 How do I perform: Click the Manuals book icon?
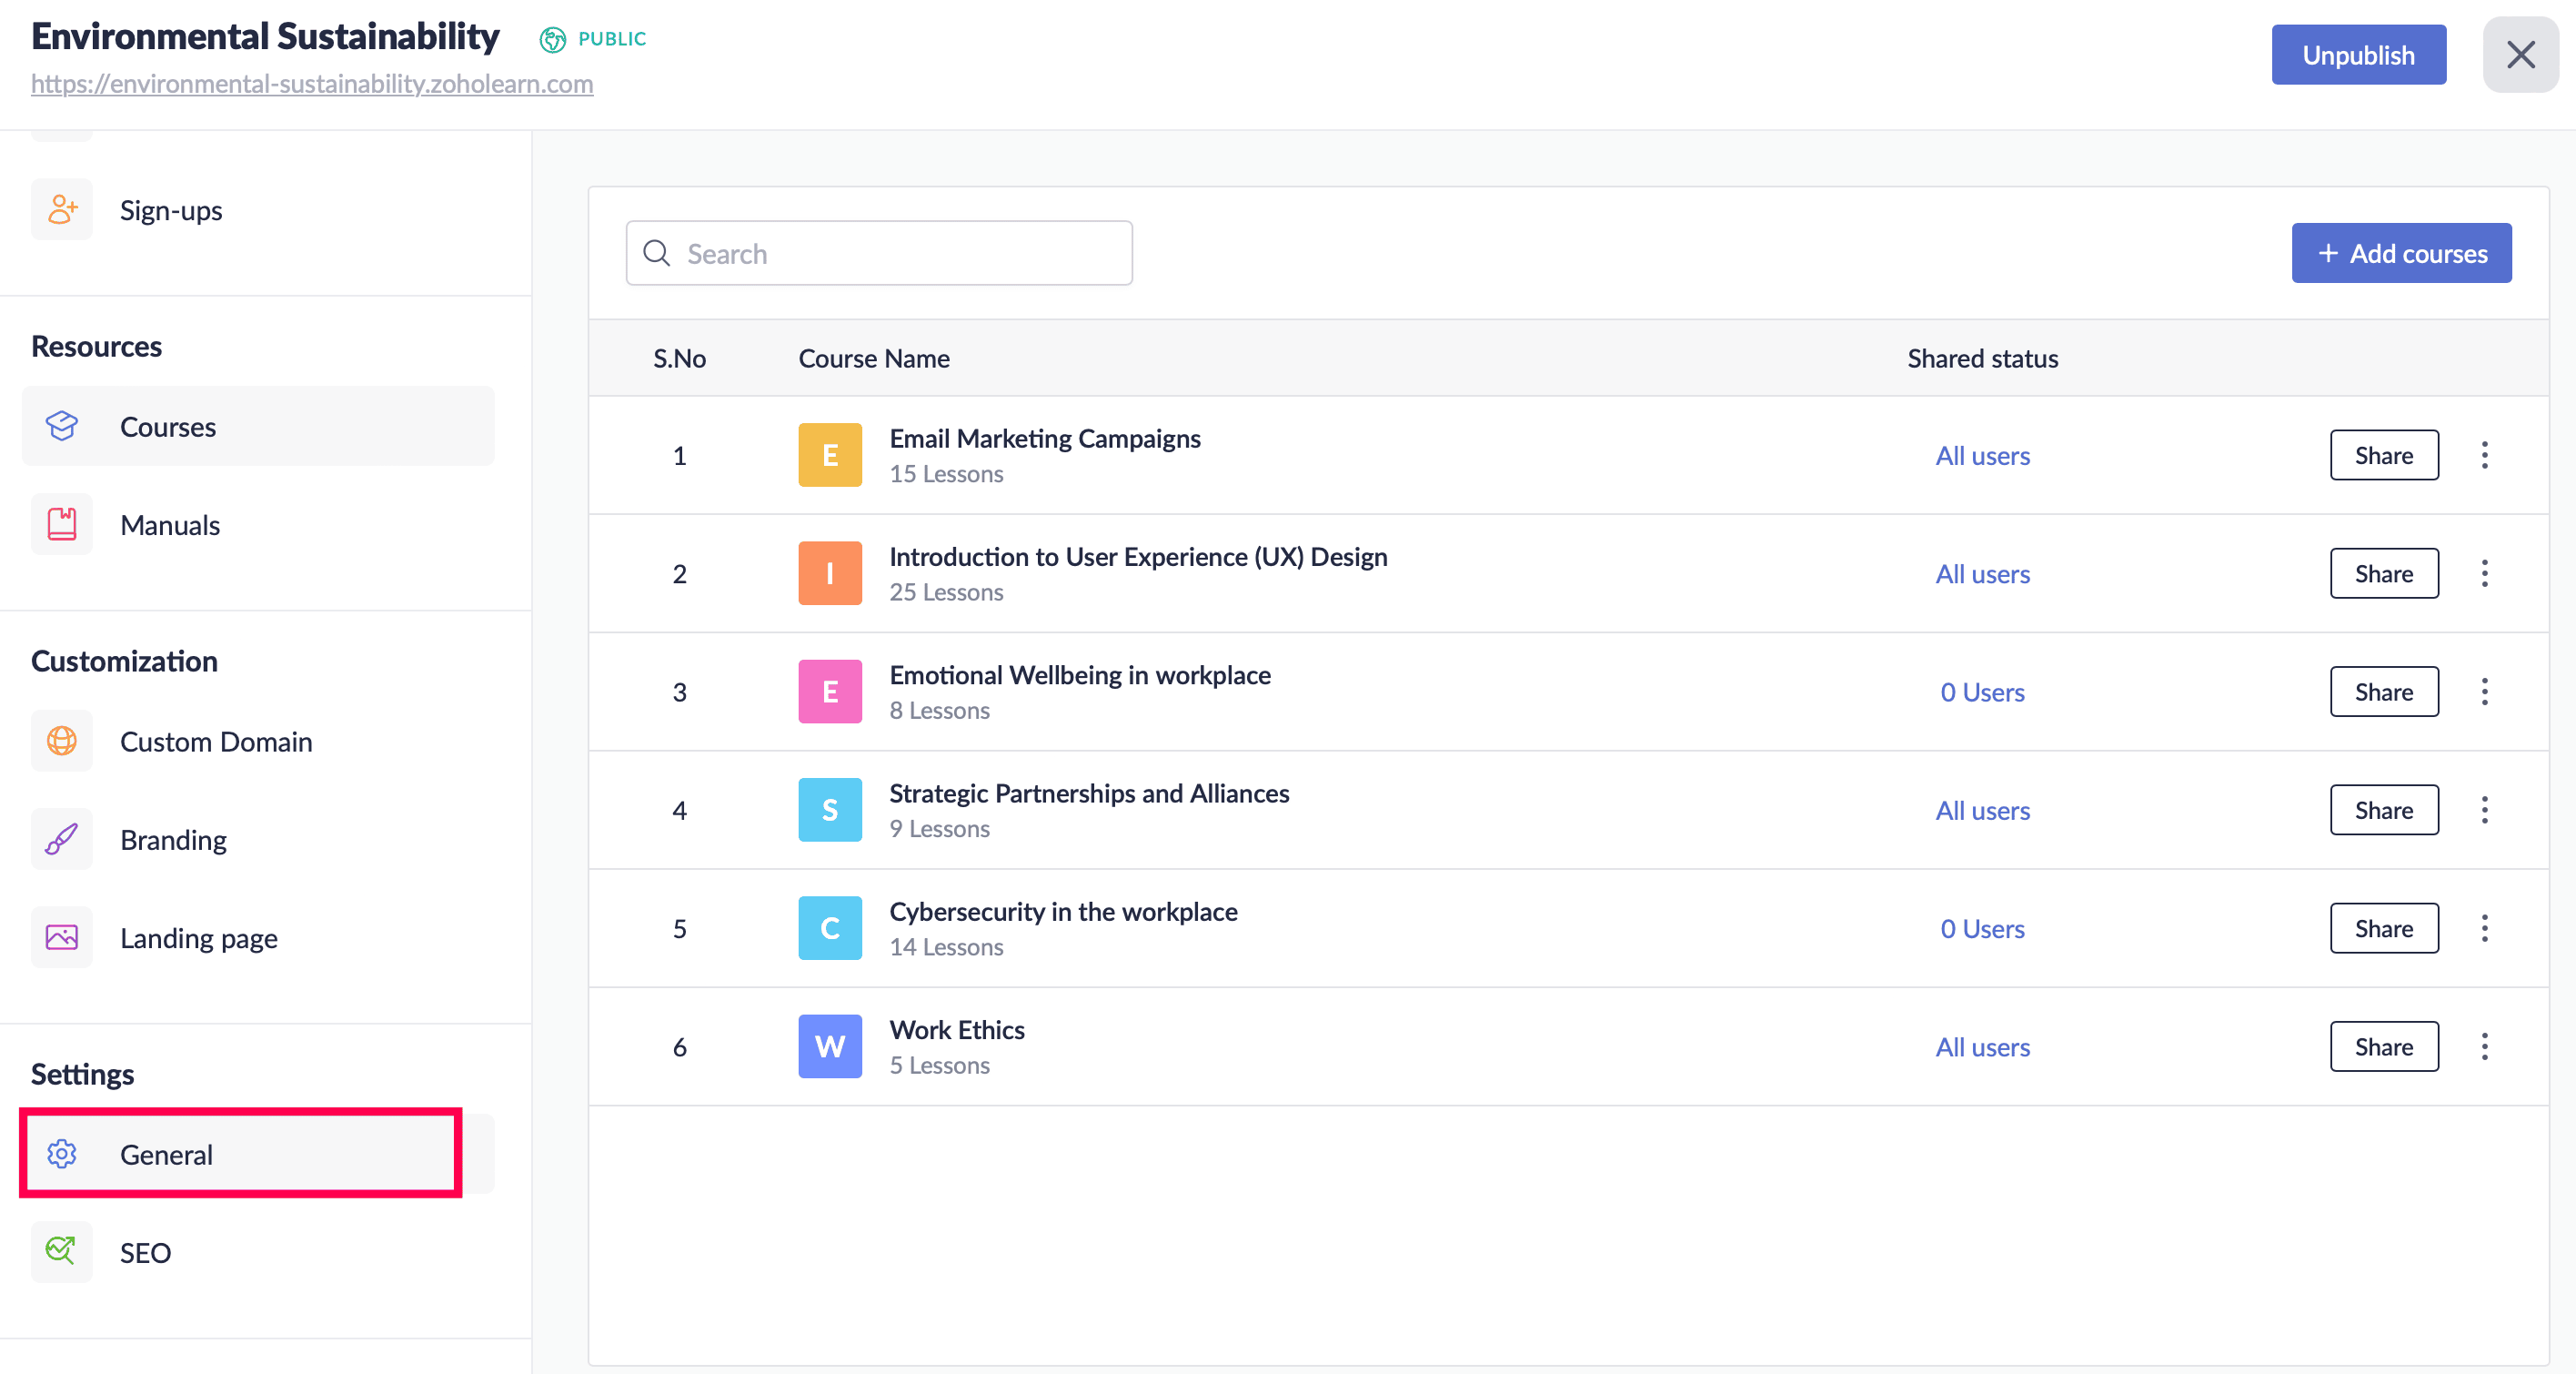click(x=62, y=524)
